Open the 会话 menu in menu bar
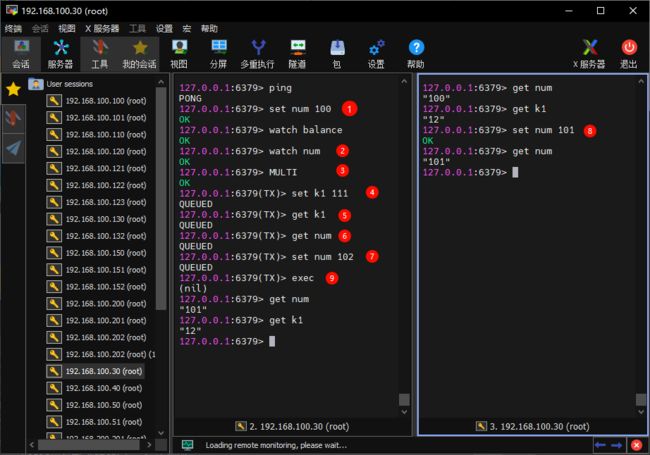This screenshot has height=455, width=650. click(x=40, y=29)
